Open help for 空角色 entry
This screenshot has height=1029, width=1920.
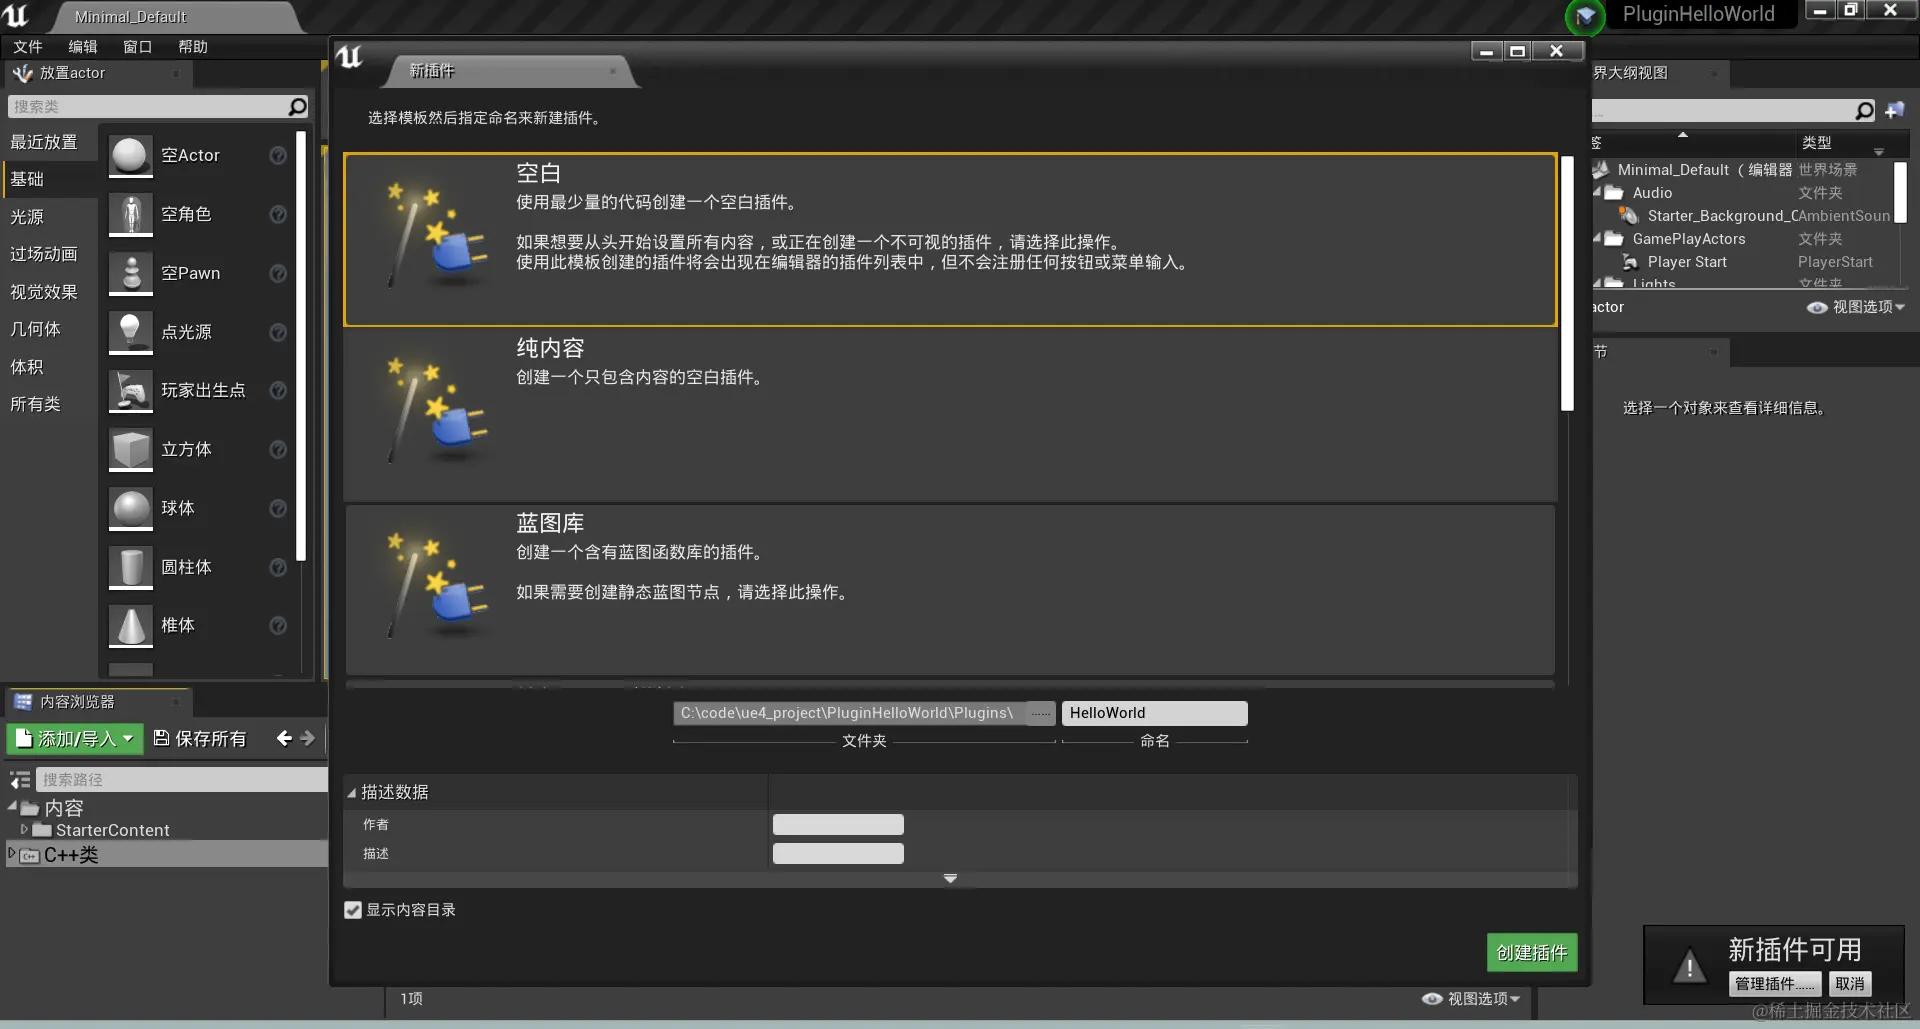click(278, 214)
